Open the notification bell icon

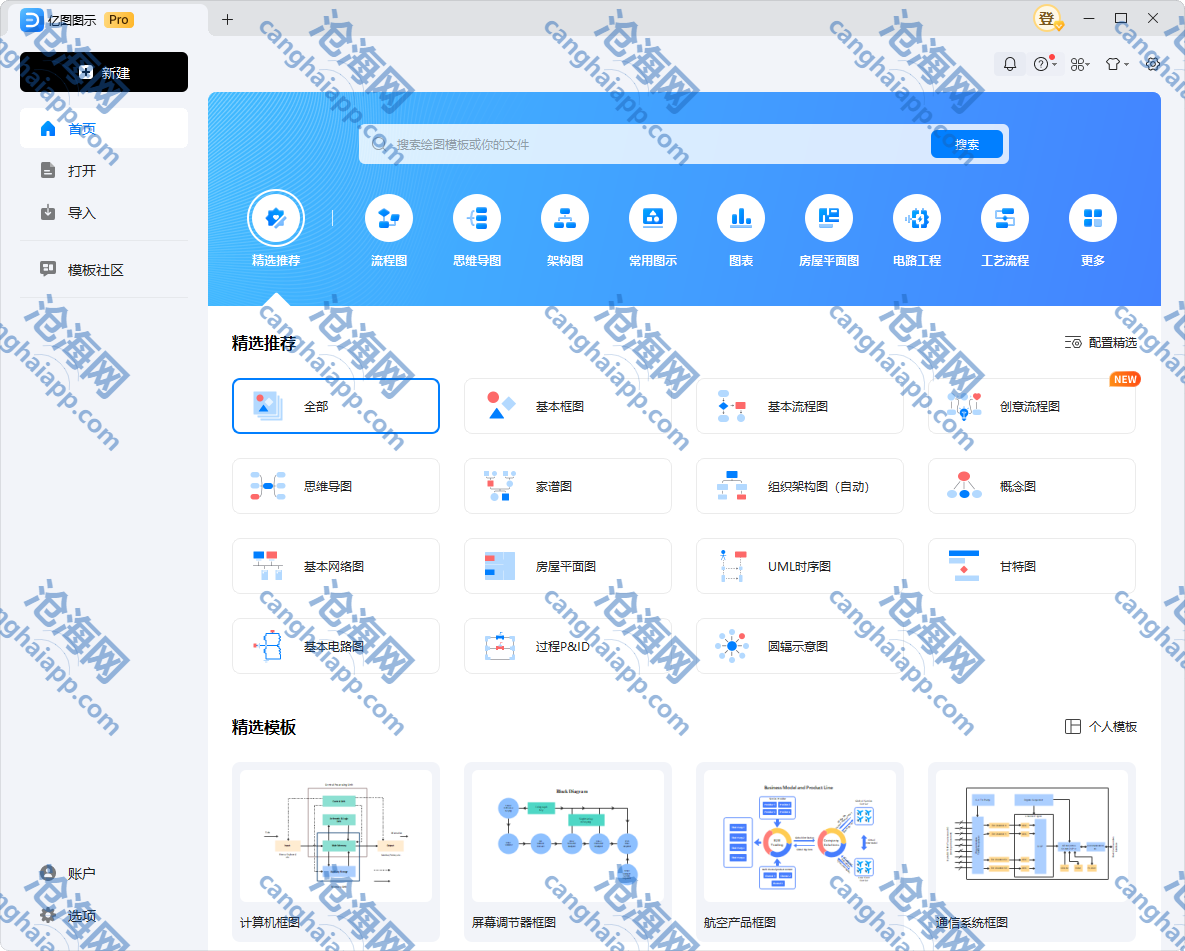click(x=1010, y=64)
